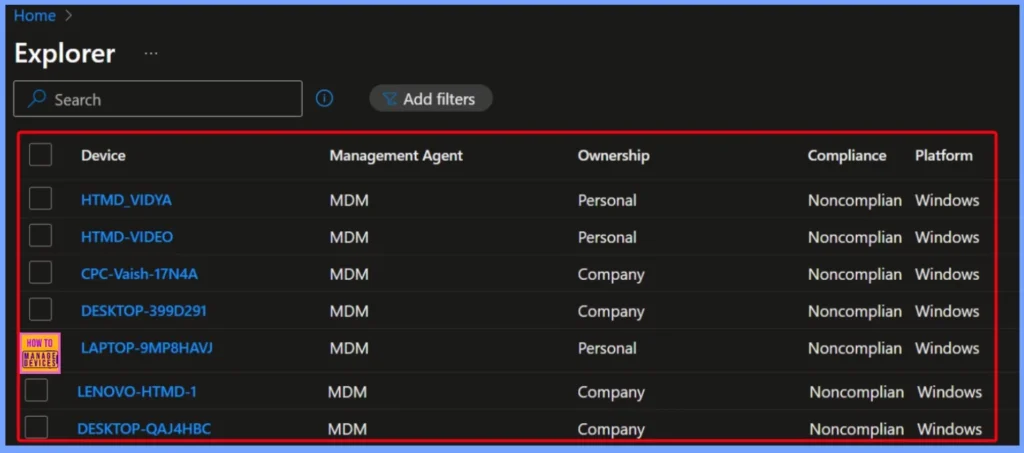Image resolution: width=1024 pixels, height=453 pixels.
Task: Open device HTMD-VIDEO
Action: [127, 237]
